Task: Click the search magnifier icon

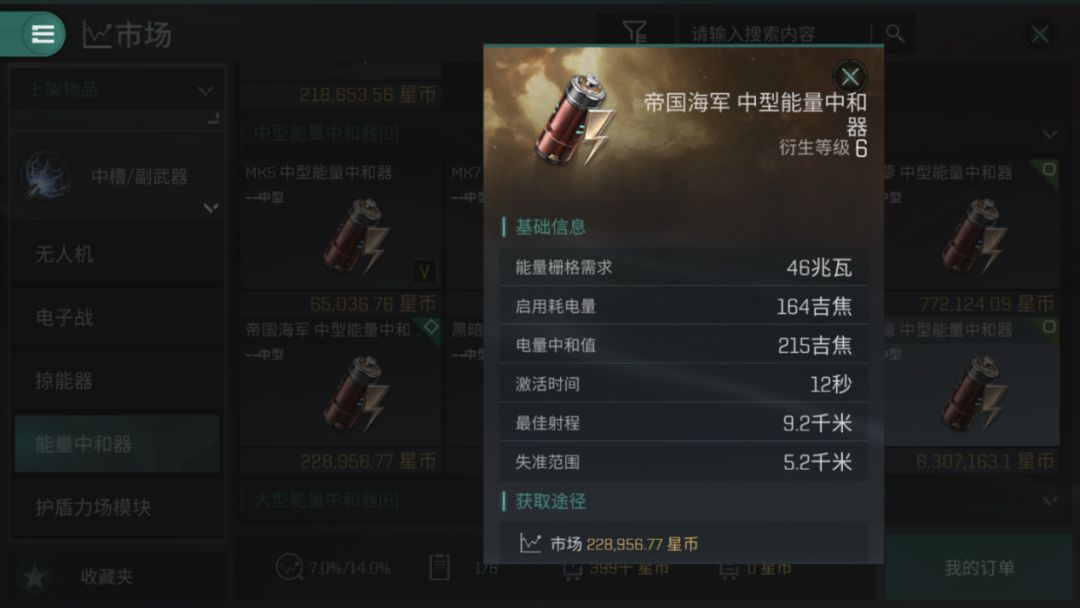Action: coord(895,32)
